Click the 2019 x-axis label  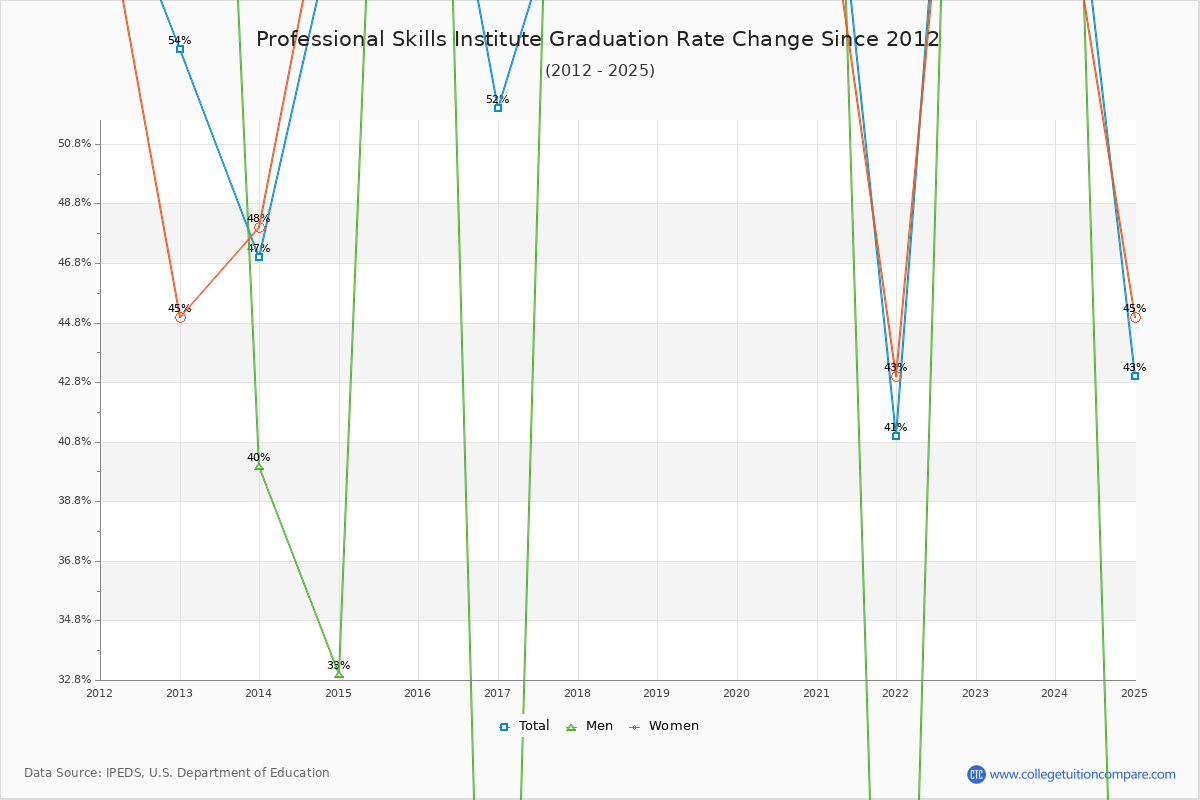(657, 693)
